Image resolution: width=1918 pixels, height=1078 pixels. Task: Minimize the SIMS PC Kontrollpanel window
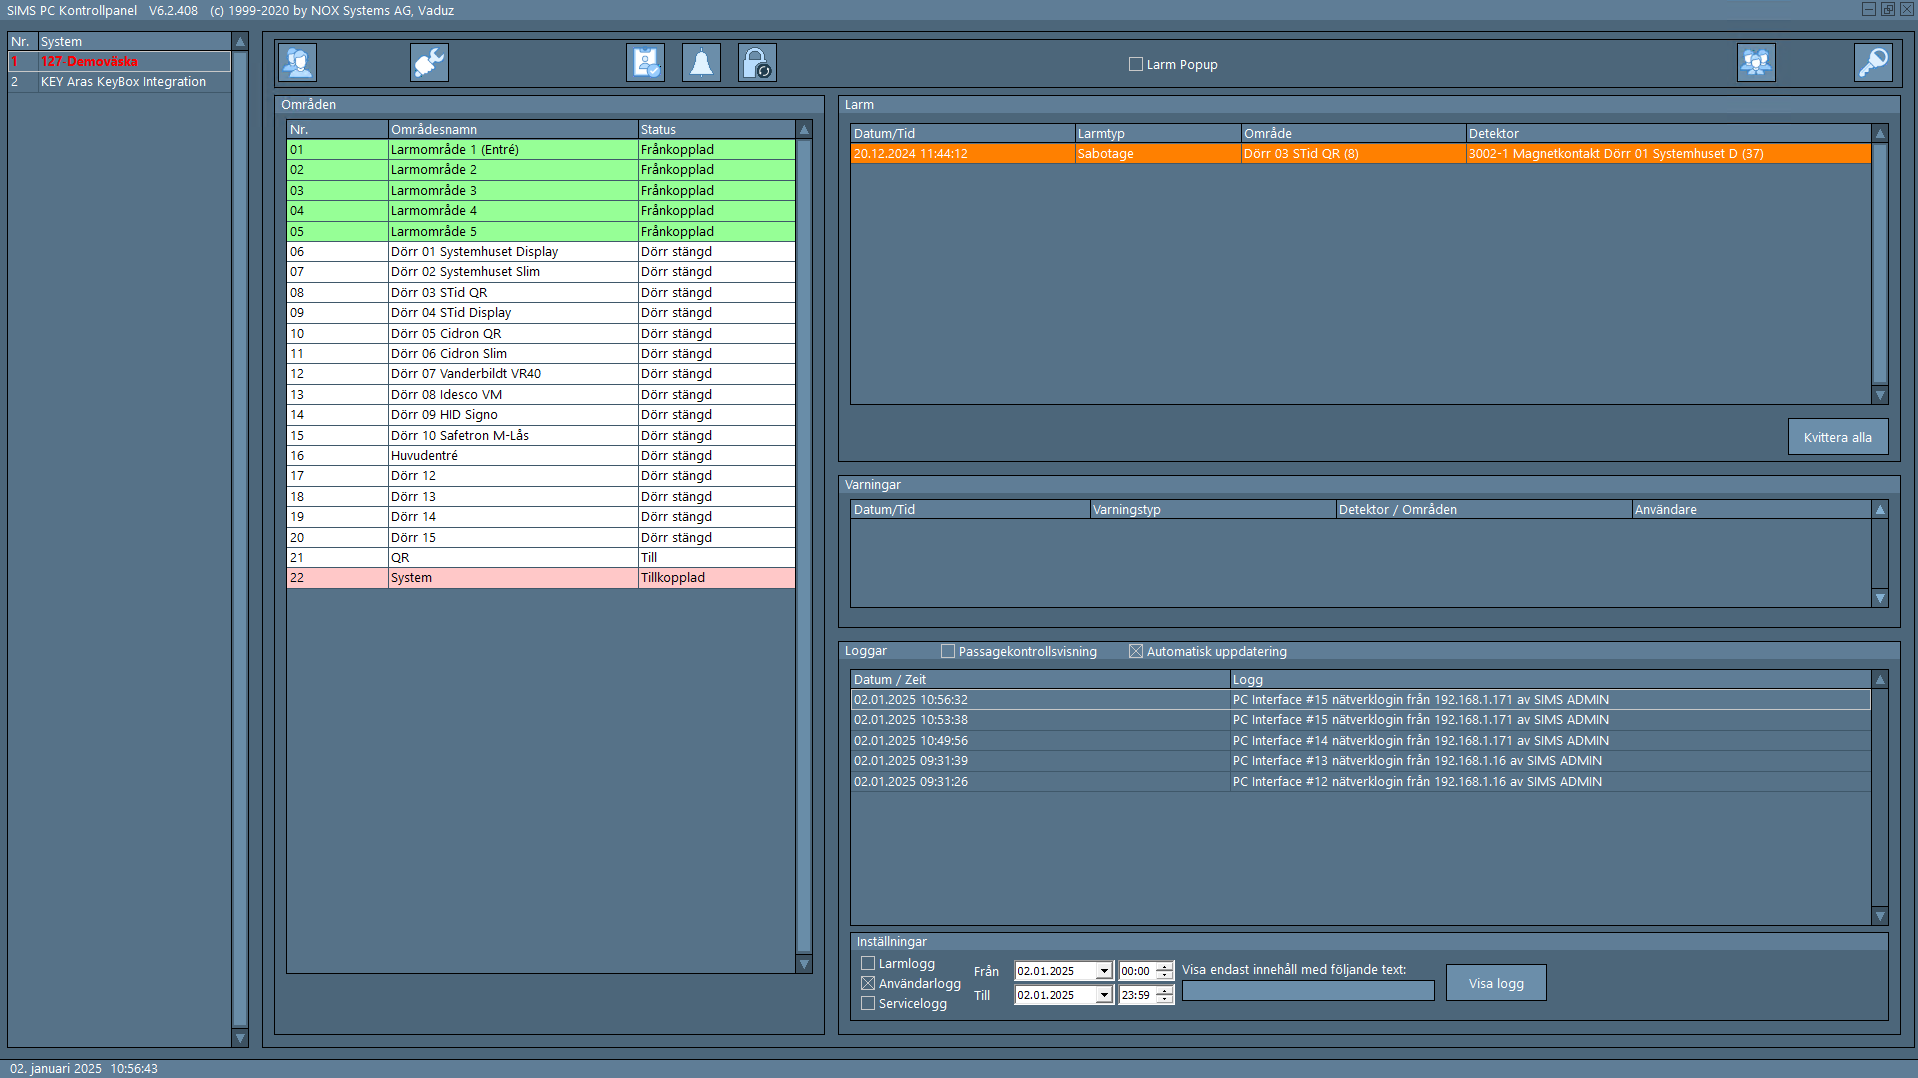1868,9
